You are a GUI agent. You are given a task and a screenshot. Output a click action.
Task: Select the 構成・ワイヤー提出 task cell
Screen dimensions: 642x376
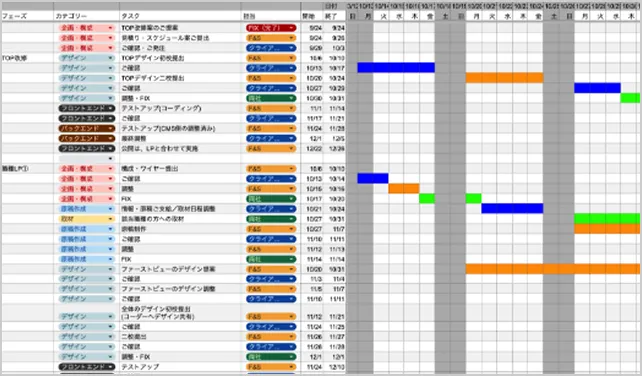point(180,169)
